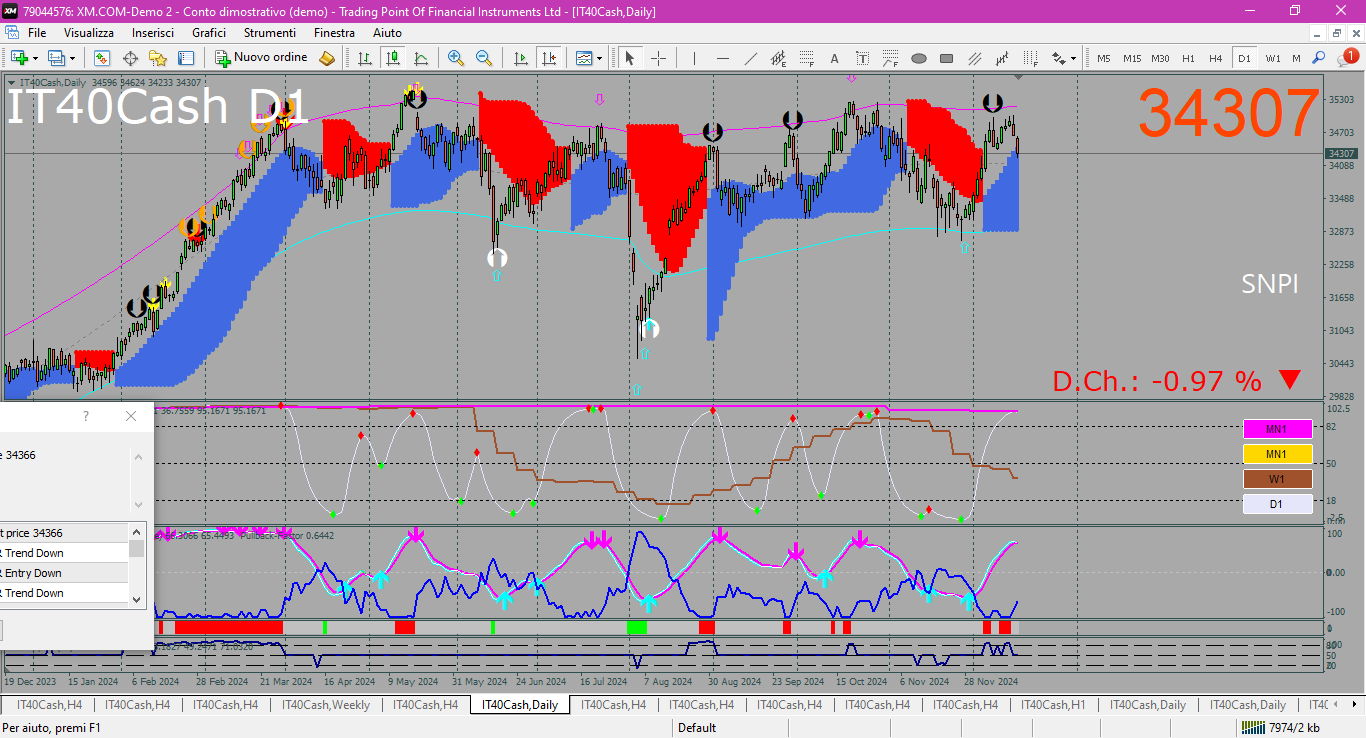Click the Zoom In magnifier

point(456,58)
